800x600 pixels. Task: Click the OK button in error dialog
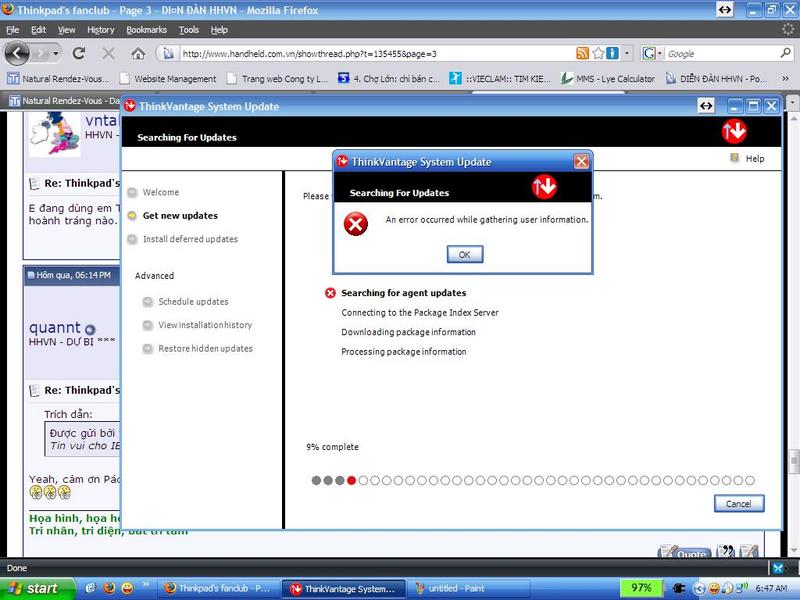(x=464, y=255)
